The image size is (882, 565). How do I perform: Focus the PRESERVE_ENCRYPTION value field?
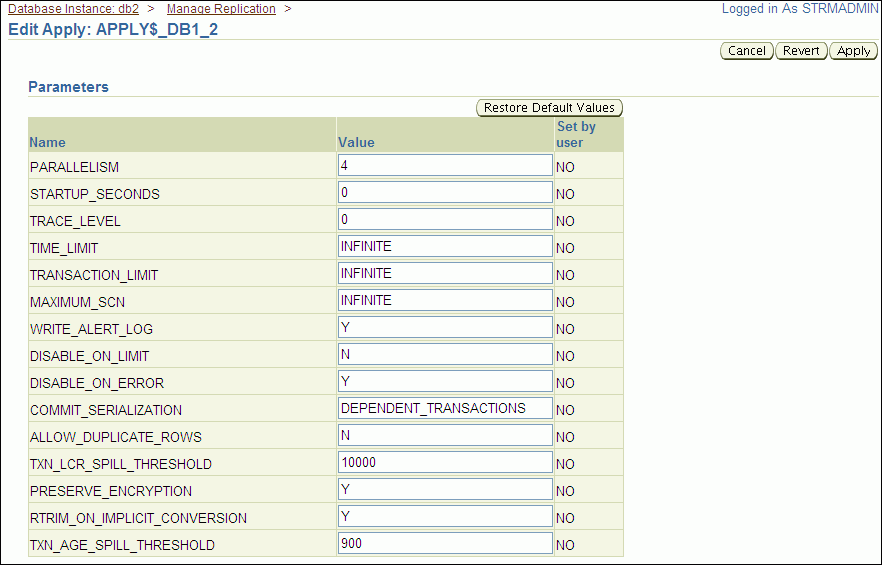click(x=445, y=489)
